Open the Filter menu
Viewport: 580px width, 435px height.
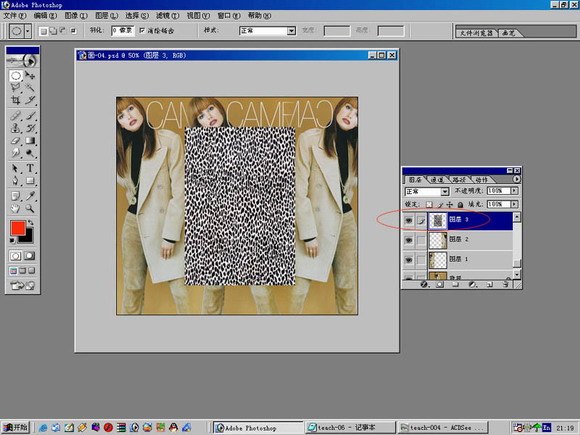[x=167, y=16]
